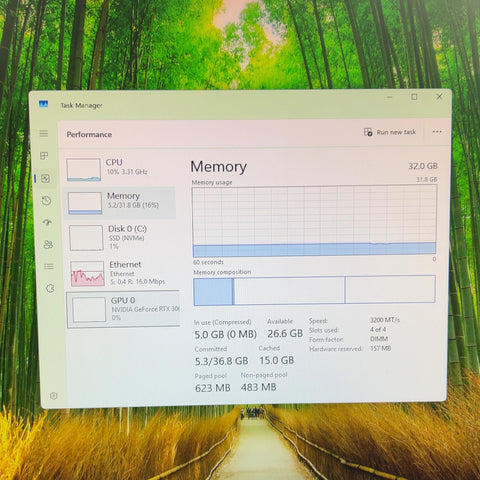The image size is (480, 480).
Task: Click the Non-paged pool value 483 MB
Action: [259, 387]
